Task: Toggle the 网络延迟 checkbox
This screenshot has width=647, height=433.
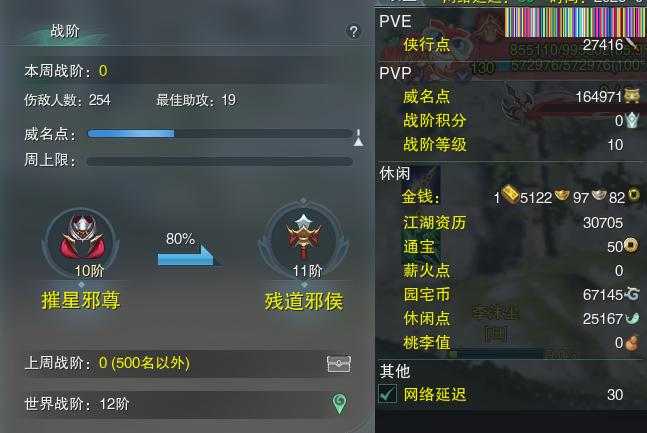Action: [x=387, y=394]
